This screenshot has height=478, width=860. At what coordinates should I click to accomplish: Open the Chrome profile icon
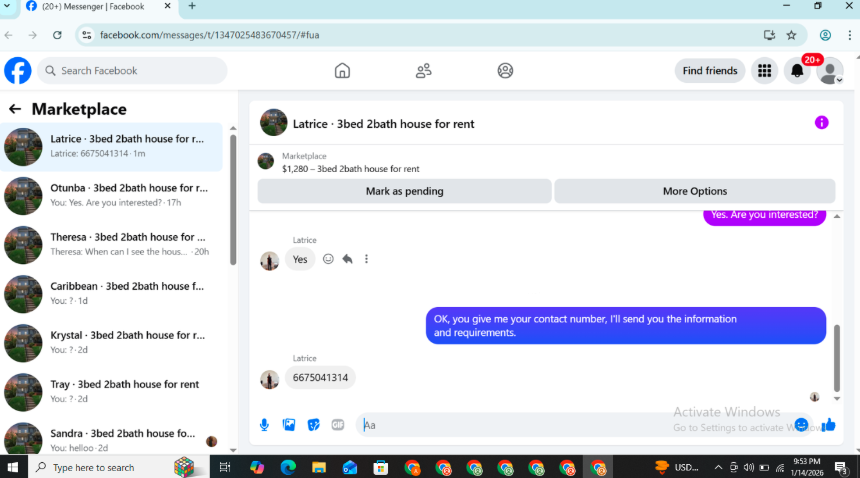[x=825, y=35]
